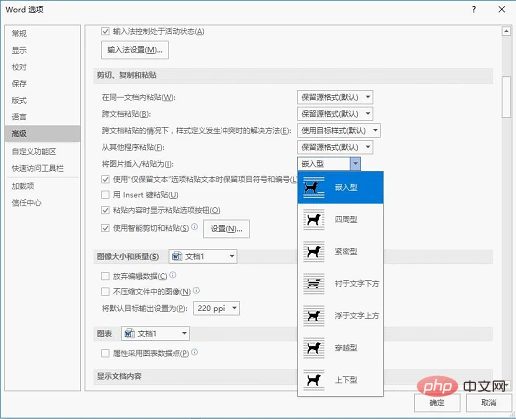
Task: Click the 设置(N)... button
Action: click(x=226, y=229)
